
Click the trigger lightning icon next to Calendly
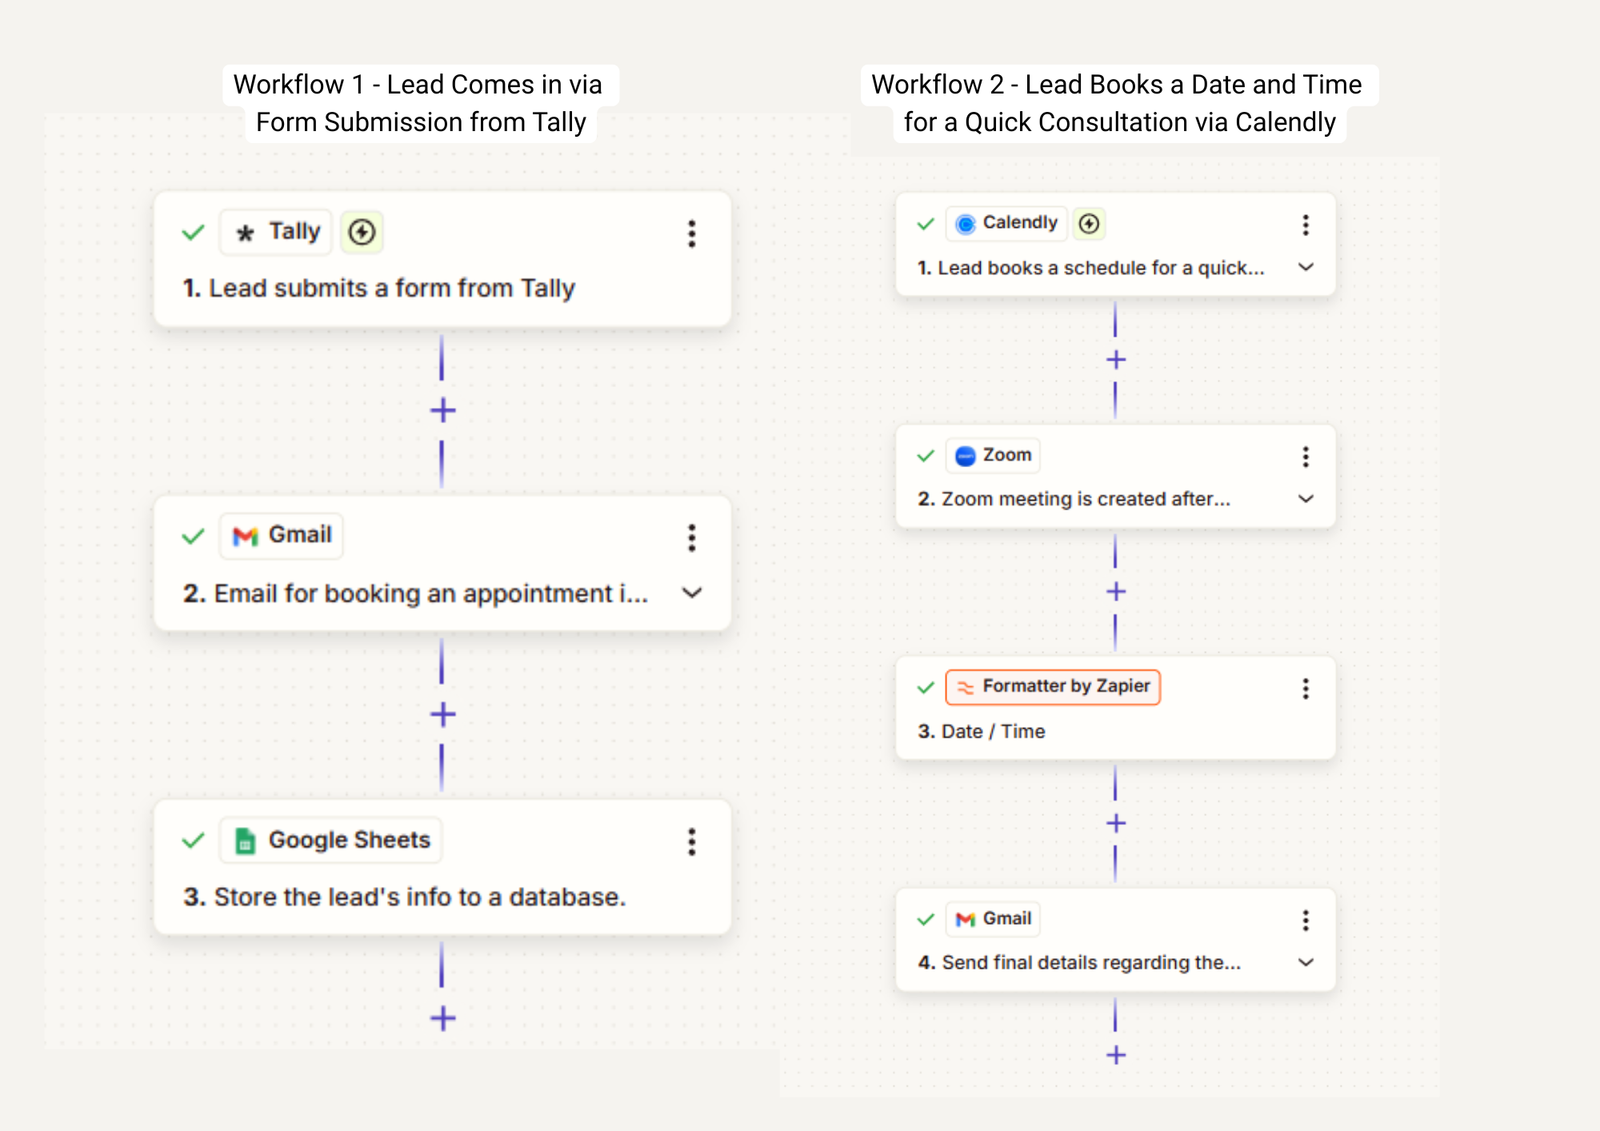tap(1089, 224)
